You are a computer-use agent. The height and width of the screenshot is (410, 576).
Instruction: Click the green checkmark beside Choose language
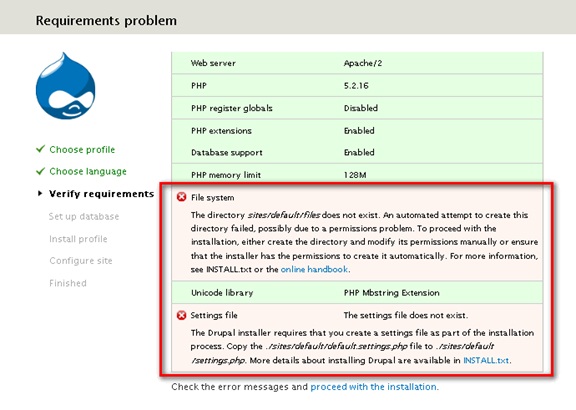(x=40, y=171)
